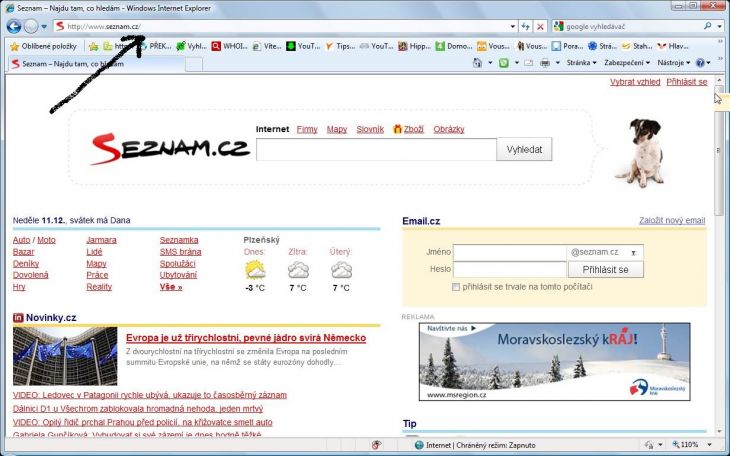The width and height of the screenshot is (730, 456).
Task: Click the Seznam search input field
Action: 376,150
